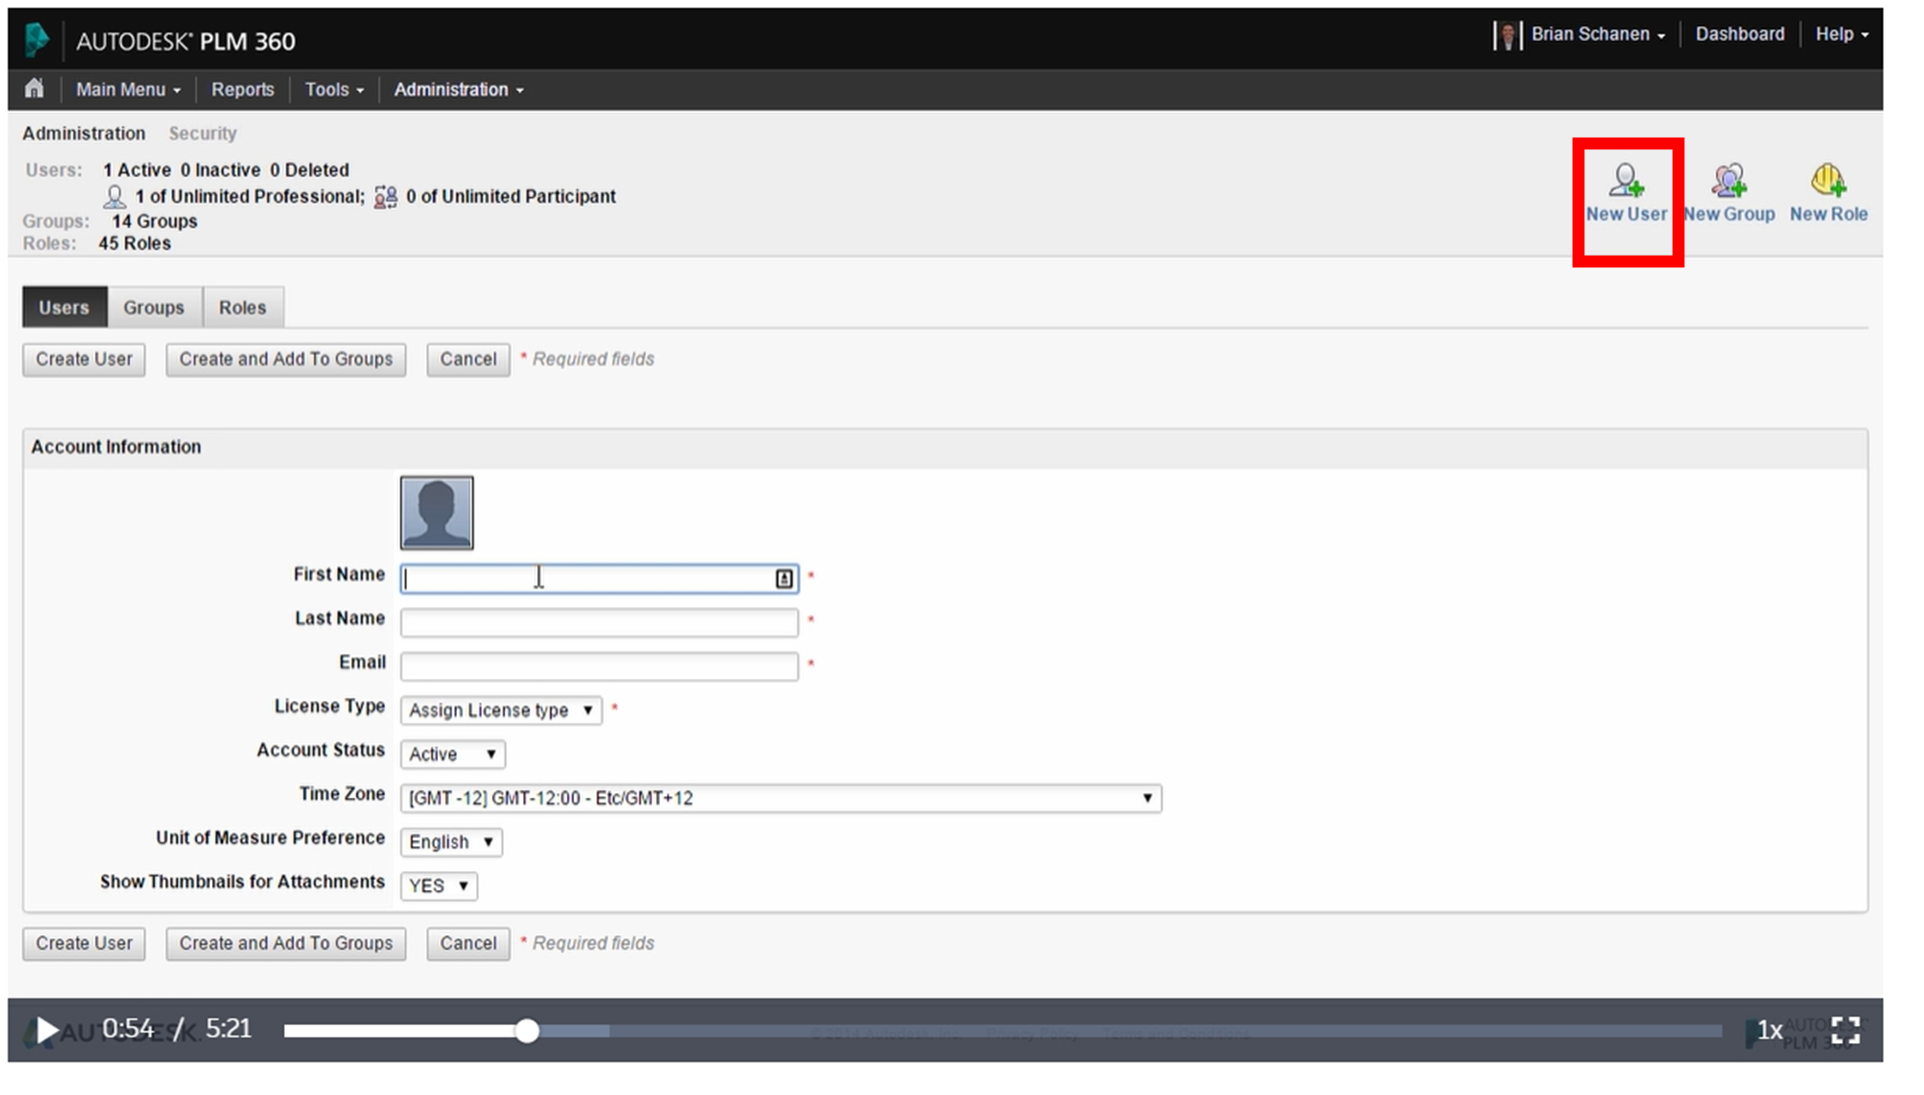Click the Autodesk PLM 360 logo
Image resolution: width=1924 pixels, height=1095 pixels.
click(37, 40)
